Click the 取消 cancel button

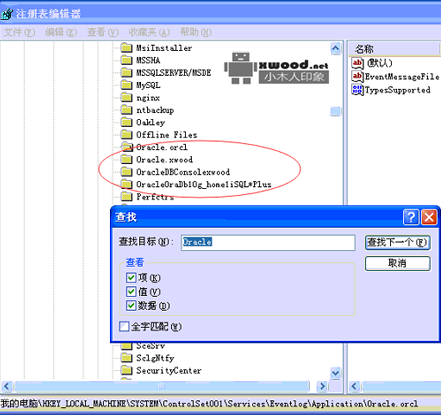398,263
